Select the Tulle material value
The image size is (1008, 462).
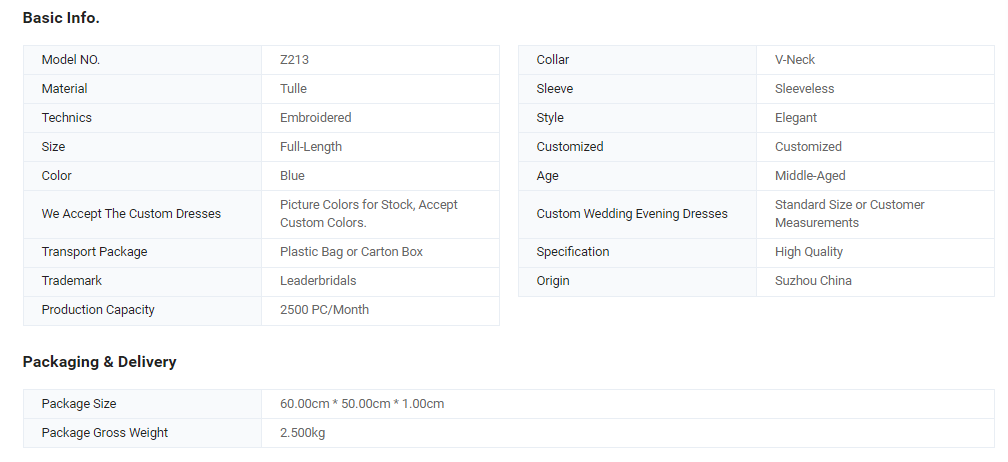[293, 89]
